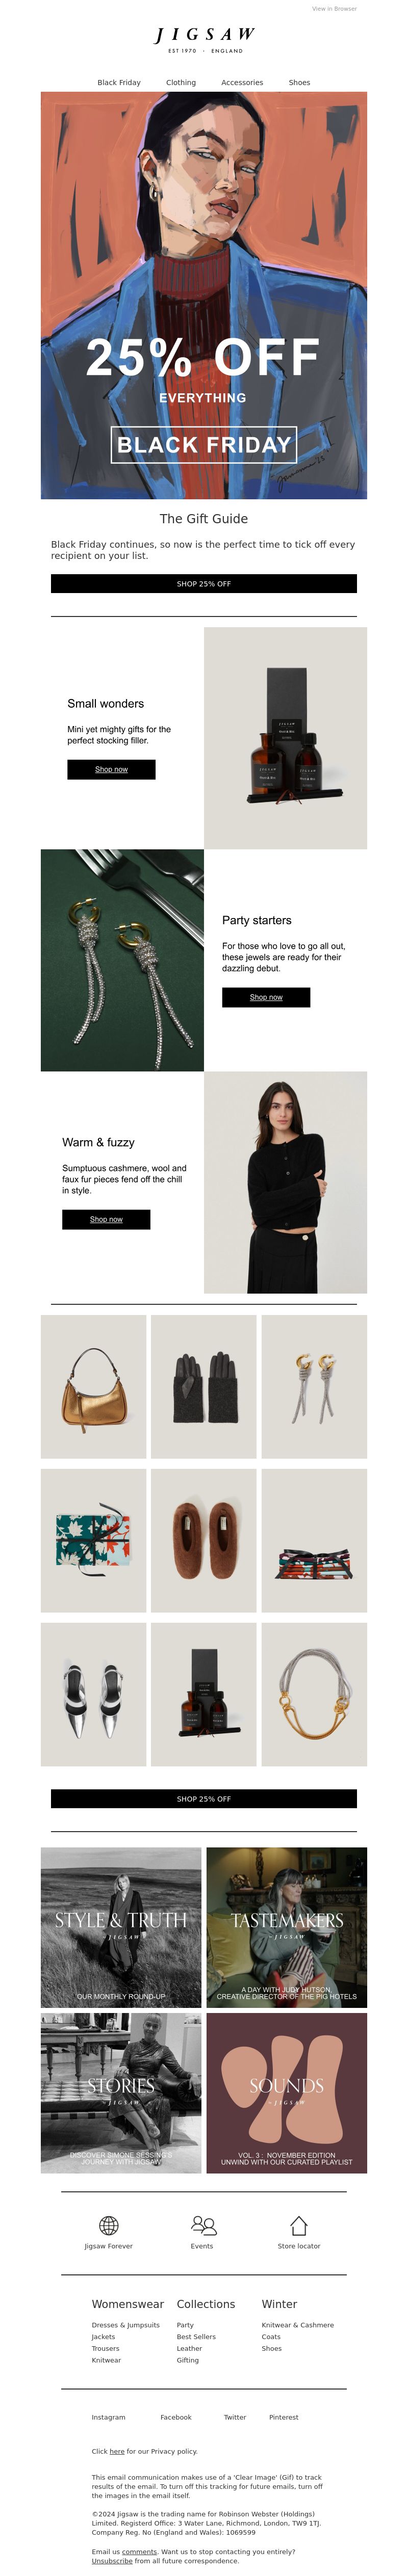Open the Style & Truth monthly round-up tile

[x=121, y=1927]
